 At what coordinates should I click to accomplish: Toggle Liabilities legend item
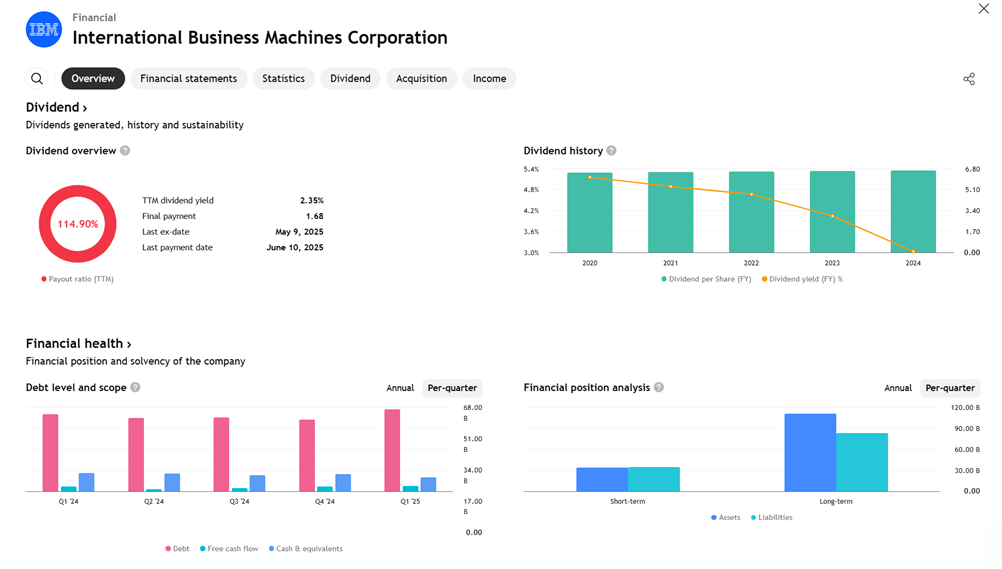(x=771, y=517)
